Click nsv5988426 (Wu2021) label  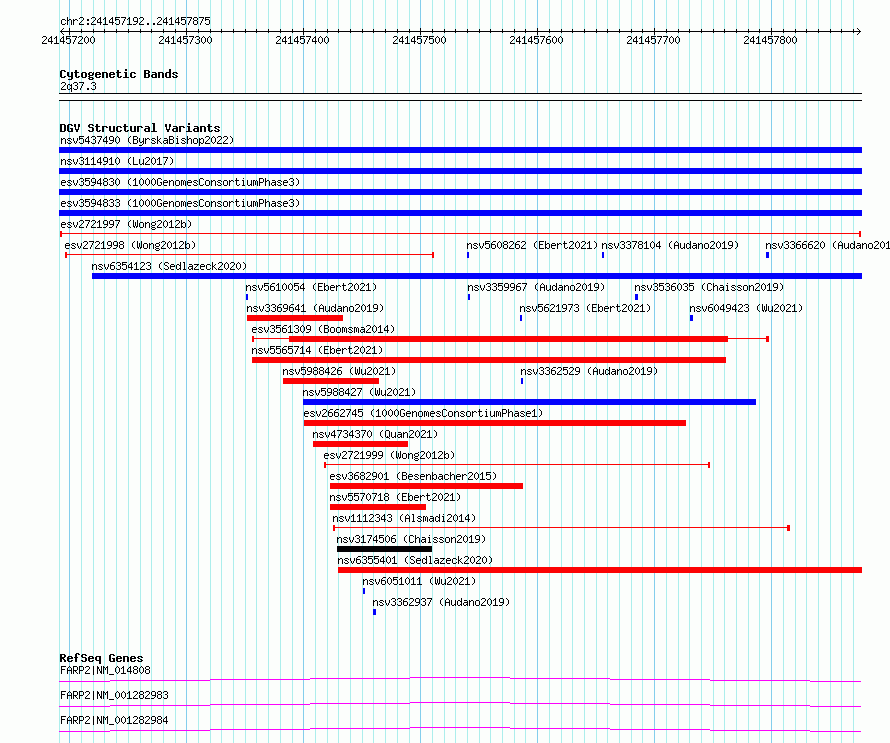339,371
